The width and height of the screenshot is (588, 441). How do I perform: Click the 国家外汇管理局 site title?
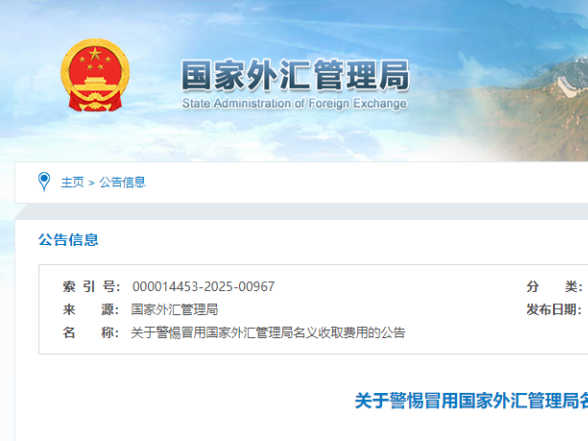pyautogui.click(x=295, y=76)
